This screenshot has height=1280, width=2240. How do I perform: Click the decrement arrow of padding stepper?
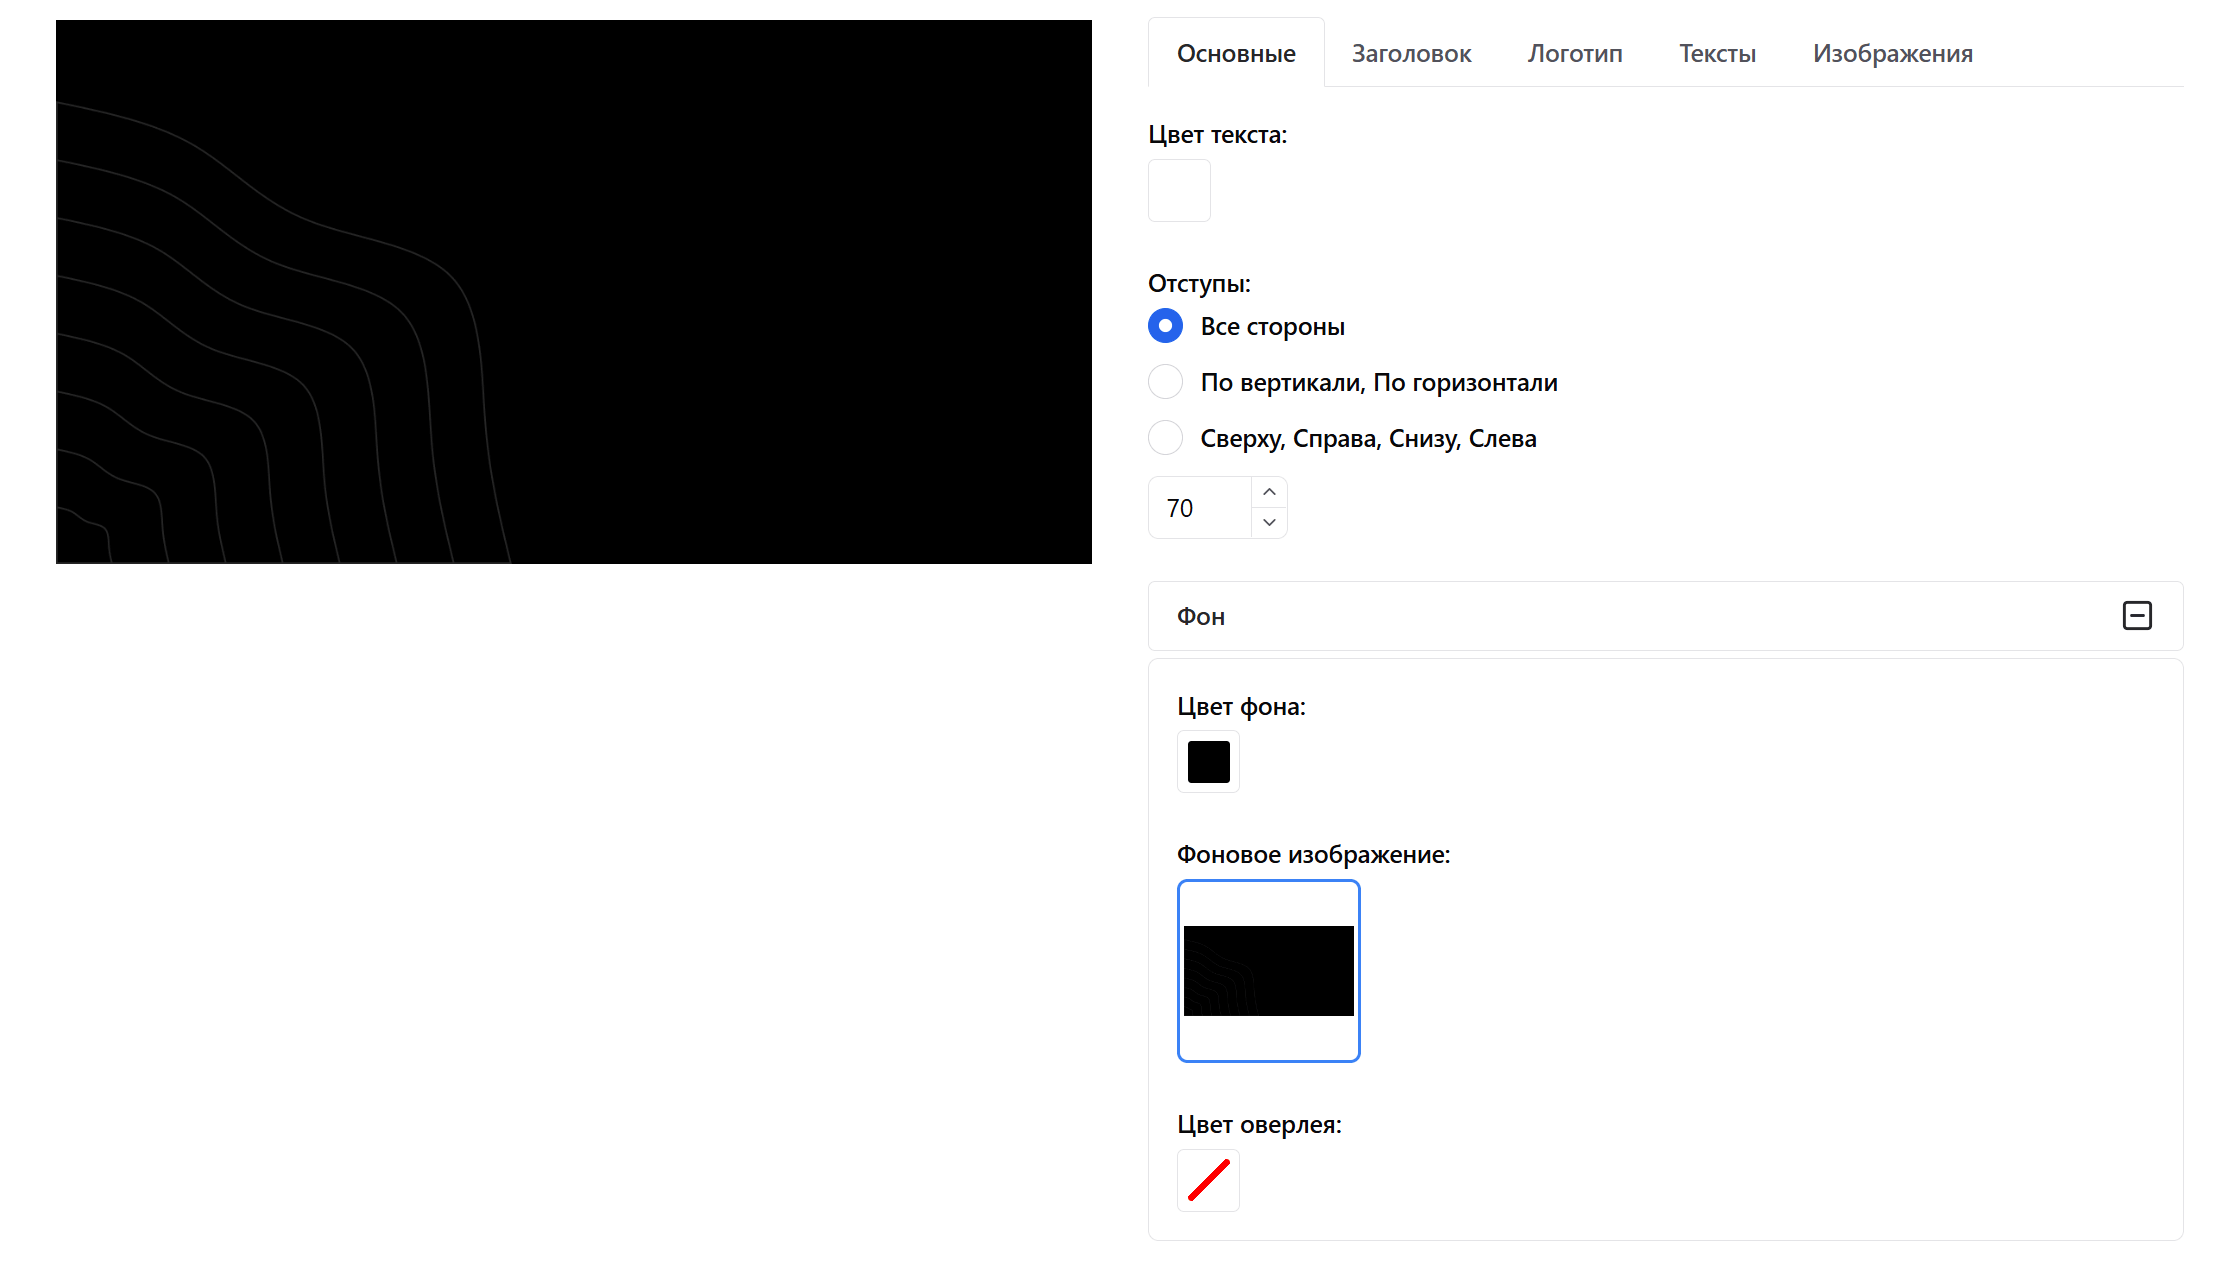click(1269, 523)
